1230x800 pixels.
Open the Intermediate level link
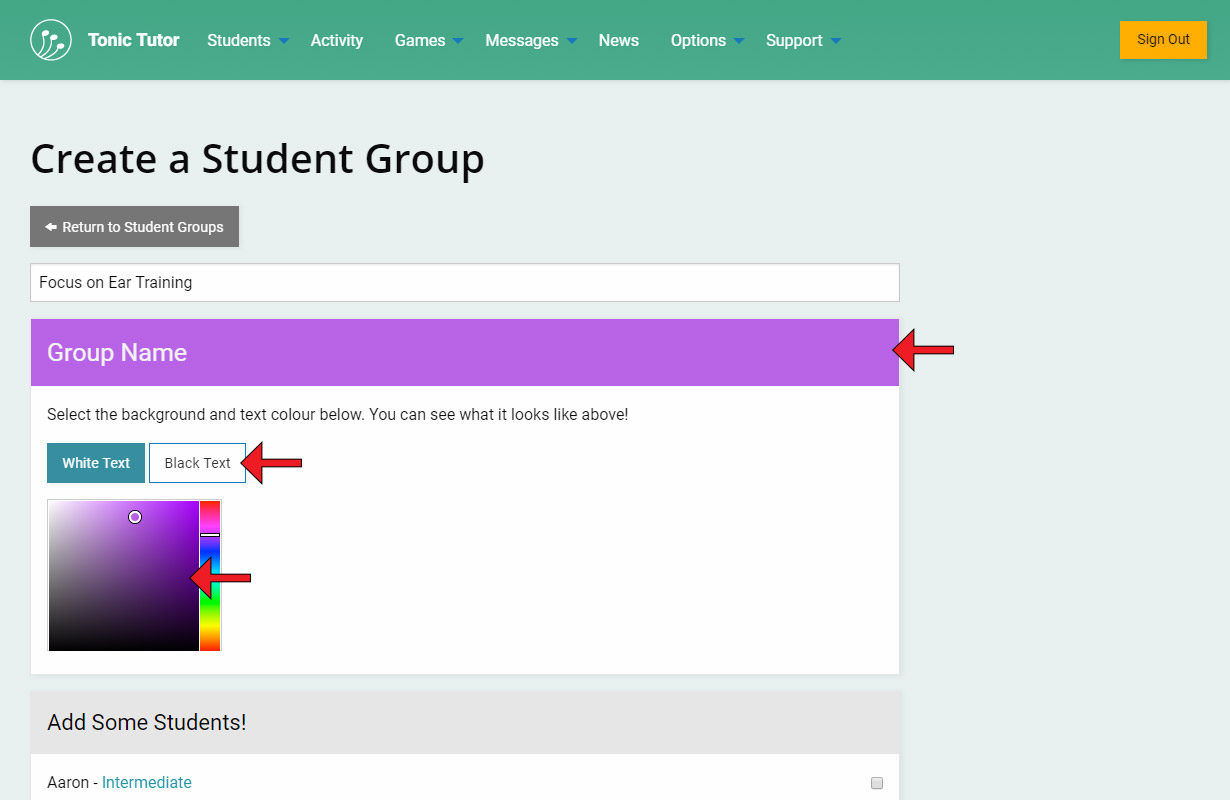pyautogui.click(x=146, y=783)
